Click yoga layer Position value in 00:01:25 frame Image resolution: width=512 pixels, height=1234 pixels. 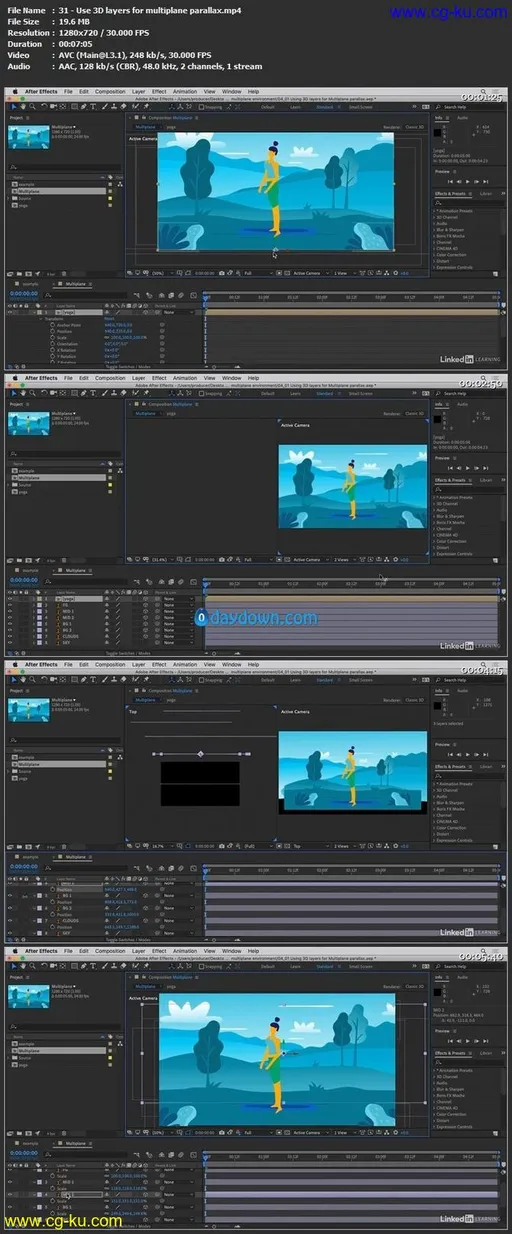tap(116, 331)
